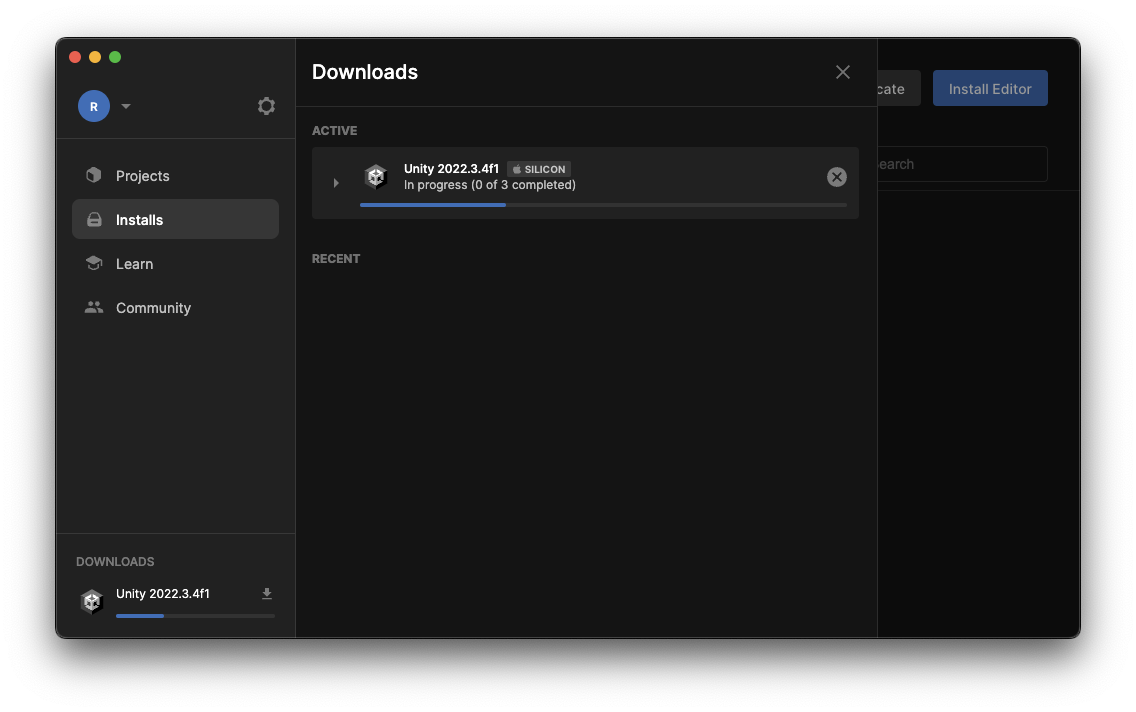Viewport: 1136px width, 712px height.
Task: Click the DOWNLOADS sidebar heading
Action: [115, 561]
